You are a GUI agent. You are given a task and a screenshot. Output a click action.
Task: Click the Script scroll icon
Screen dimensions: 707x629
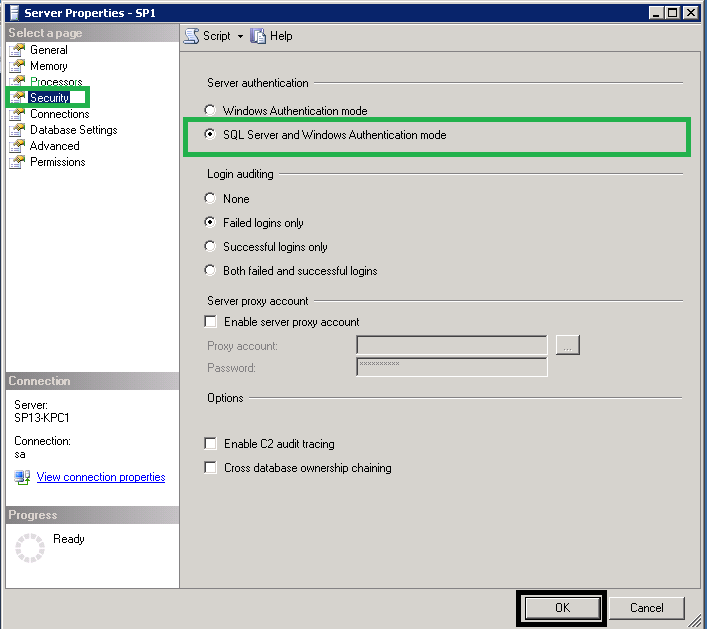point(192,36)
